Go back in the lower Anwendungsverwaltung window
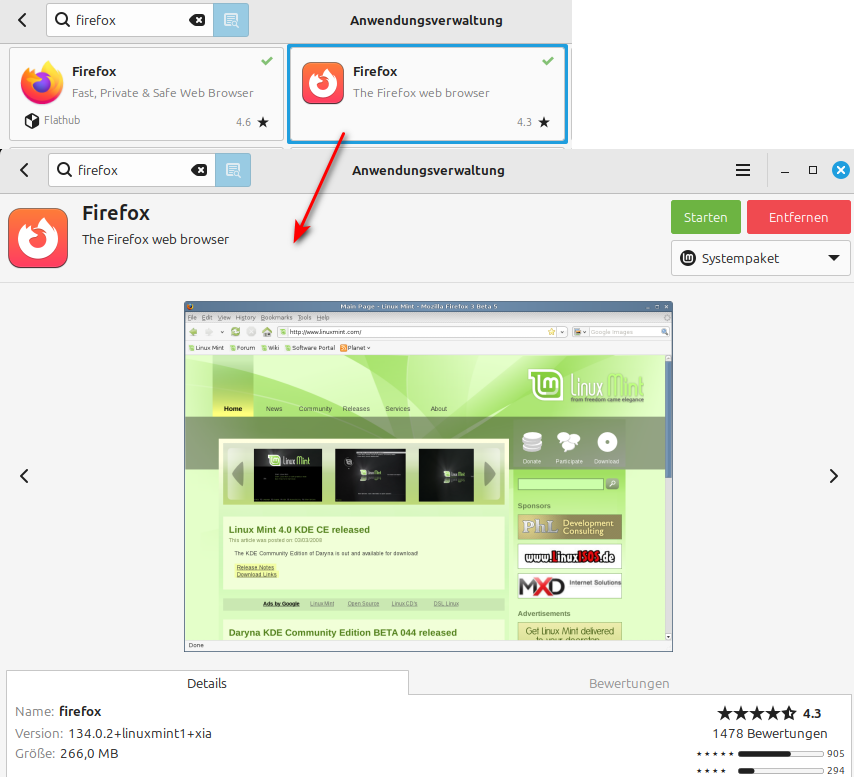The height and width of the screenshot is (777, 854). 24,170
